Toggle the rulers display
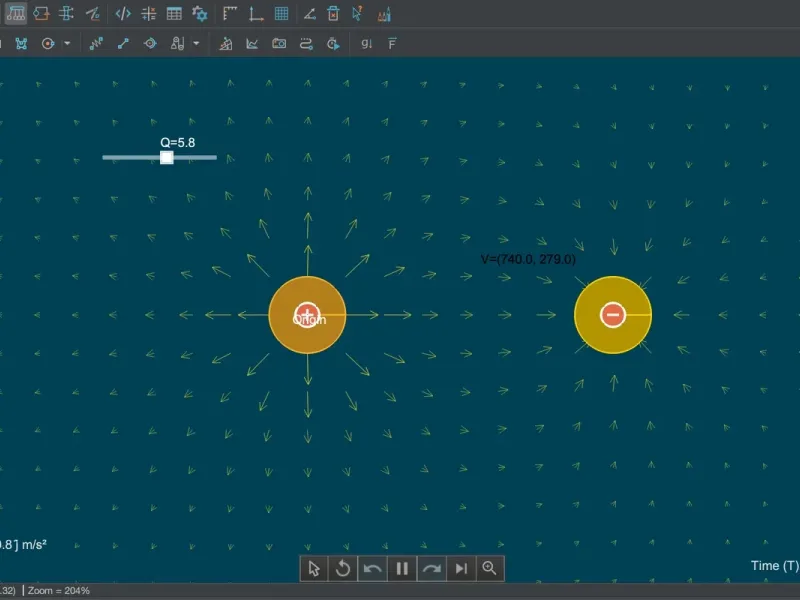The image size is (800, 600). [230, 14]
